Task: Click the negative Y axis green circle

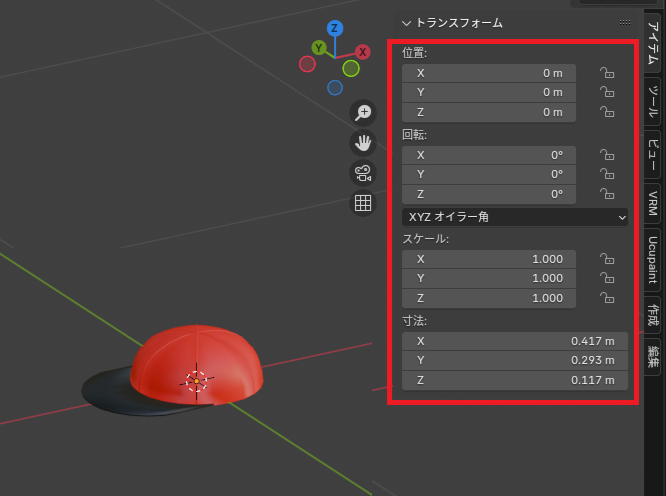Action: [351, 68]
